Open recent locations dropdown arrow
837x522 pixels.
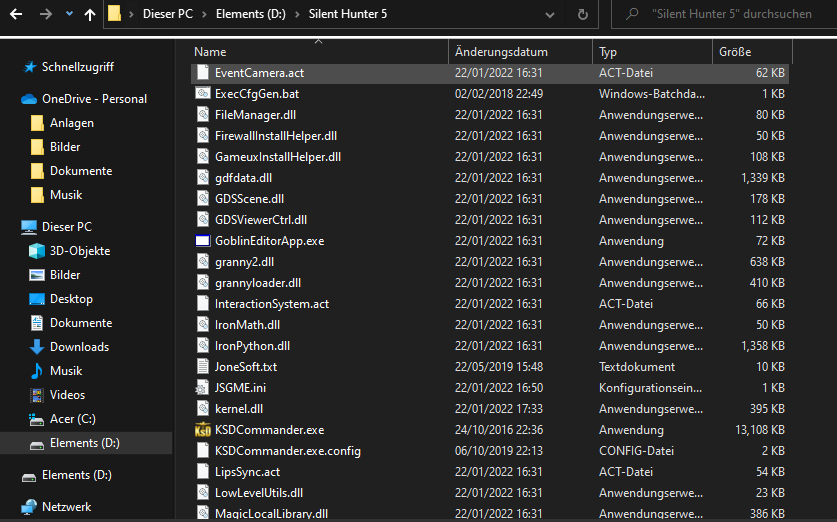point(69,14)
